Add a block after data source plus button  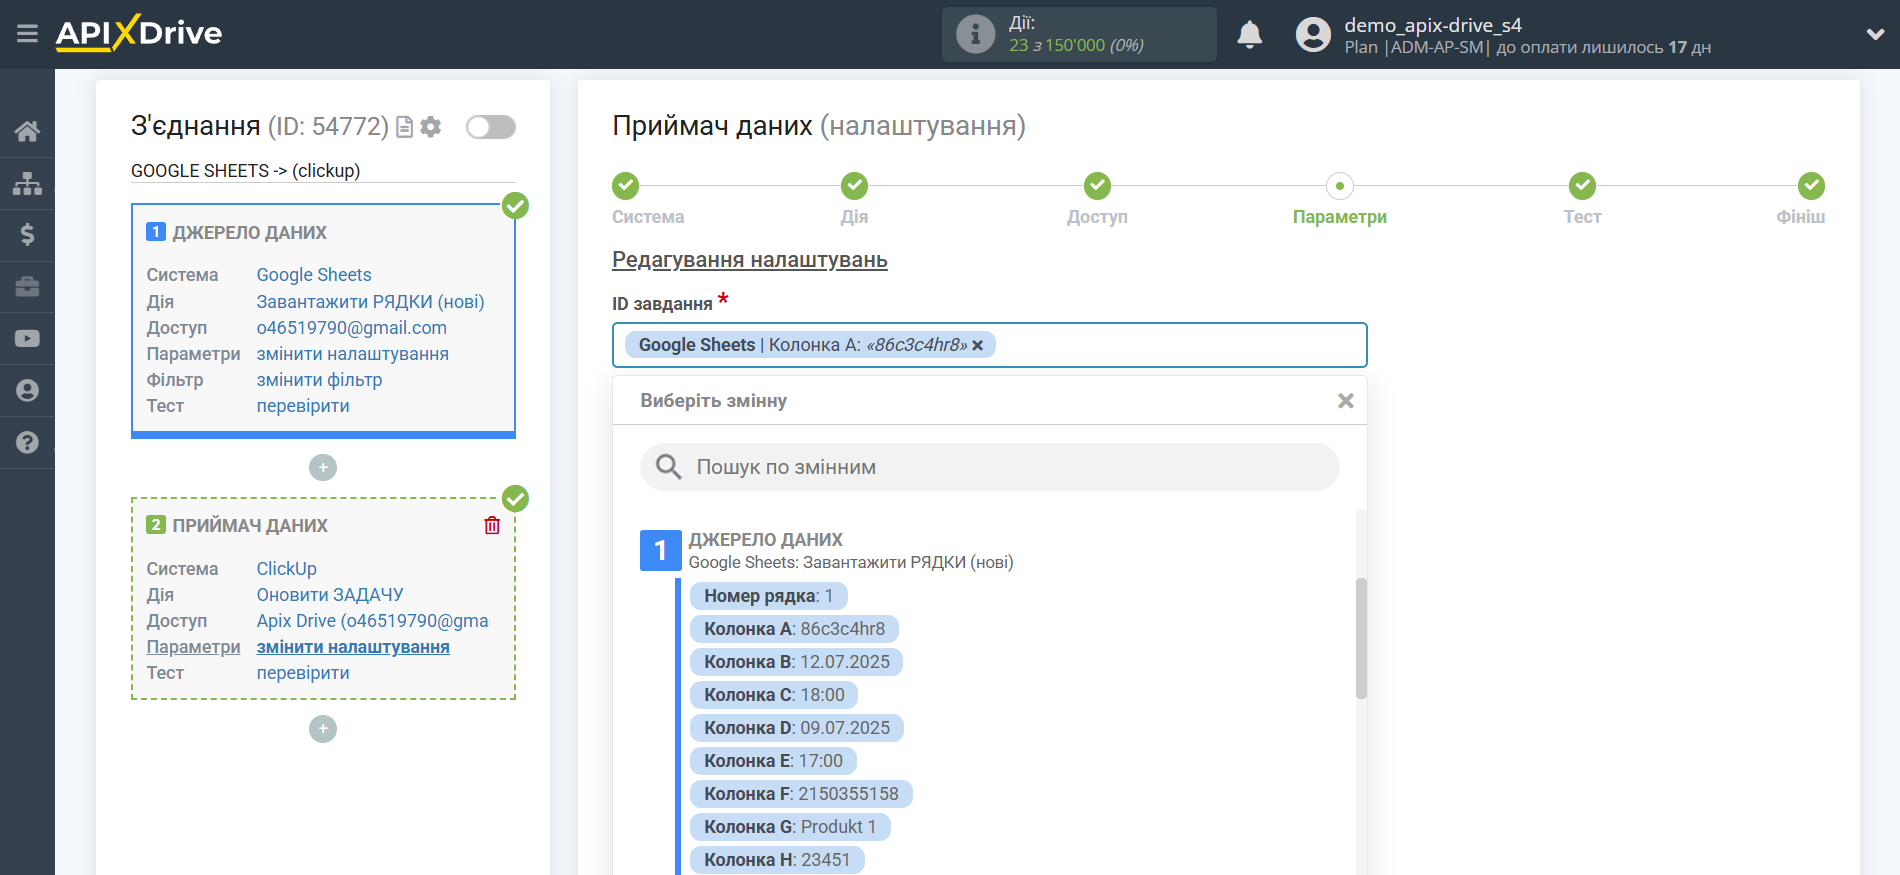tap(323, 467)
